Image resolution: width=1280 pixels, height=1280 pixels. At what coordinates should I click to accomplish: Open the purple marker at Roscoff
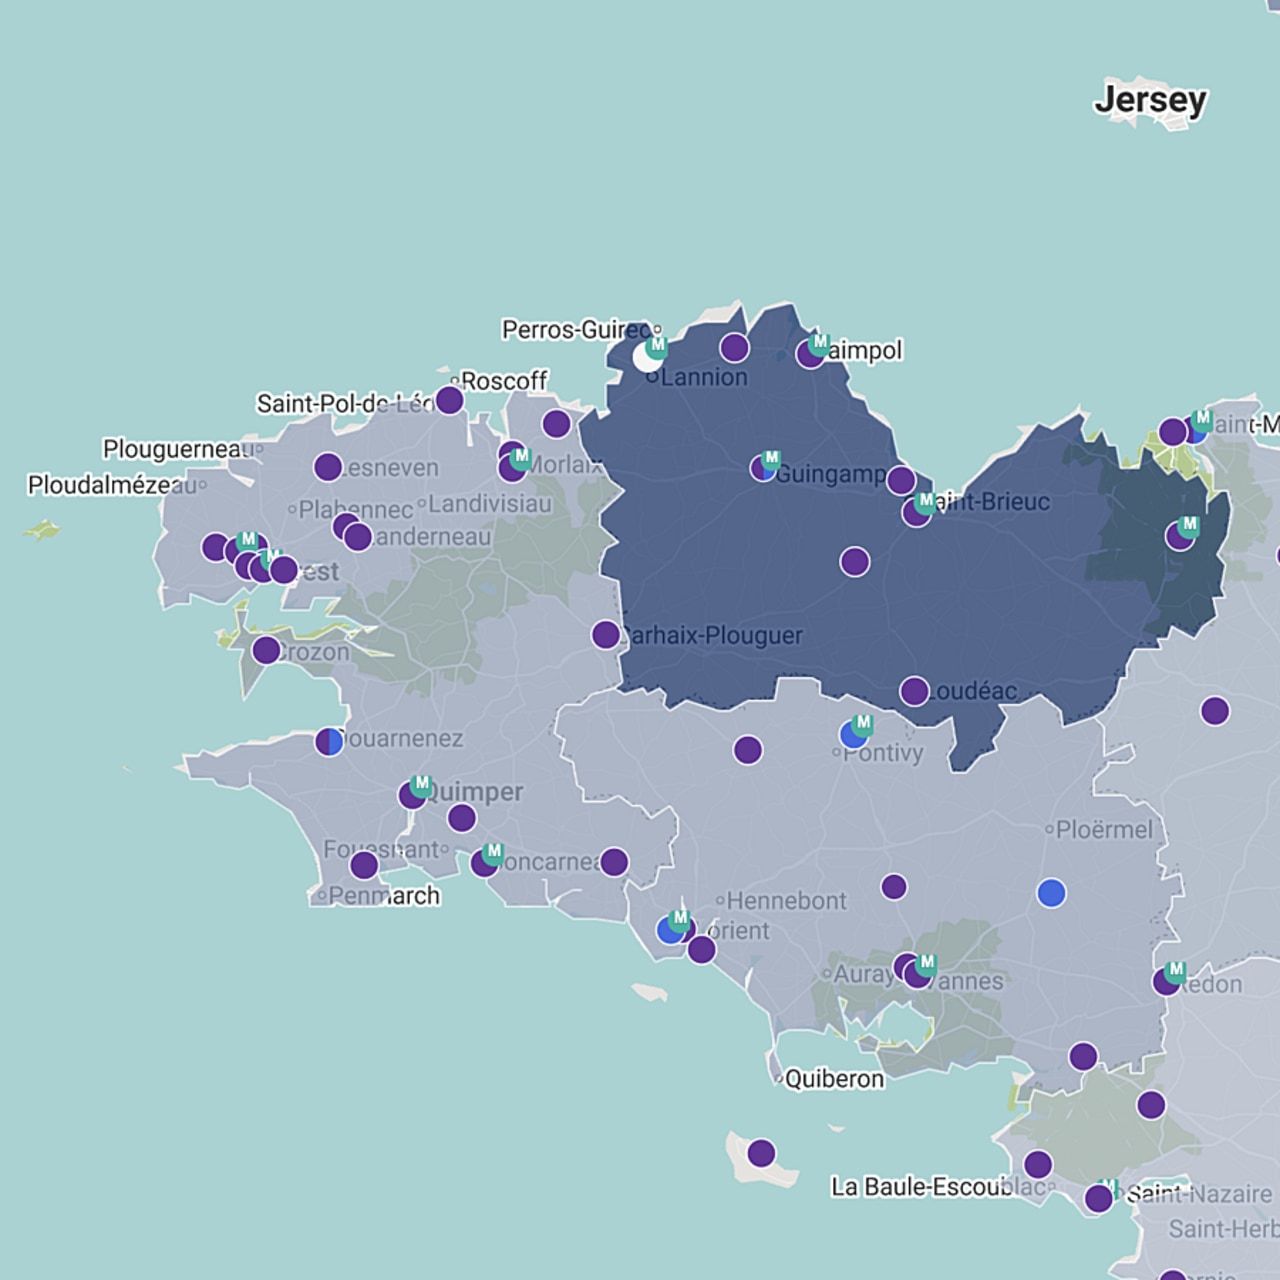[449, 400]
